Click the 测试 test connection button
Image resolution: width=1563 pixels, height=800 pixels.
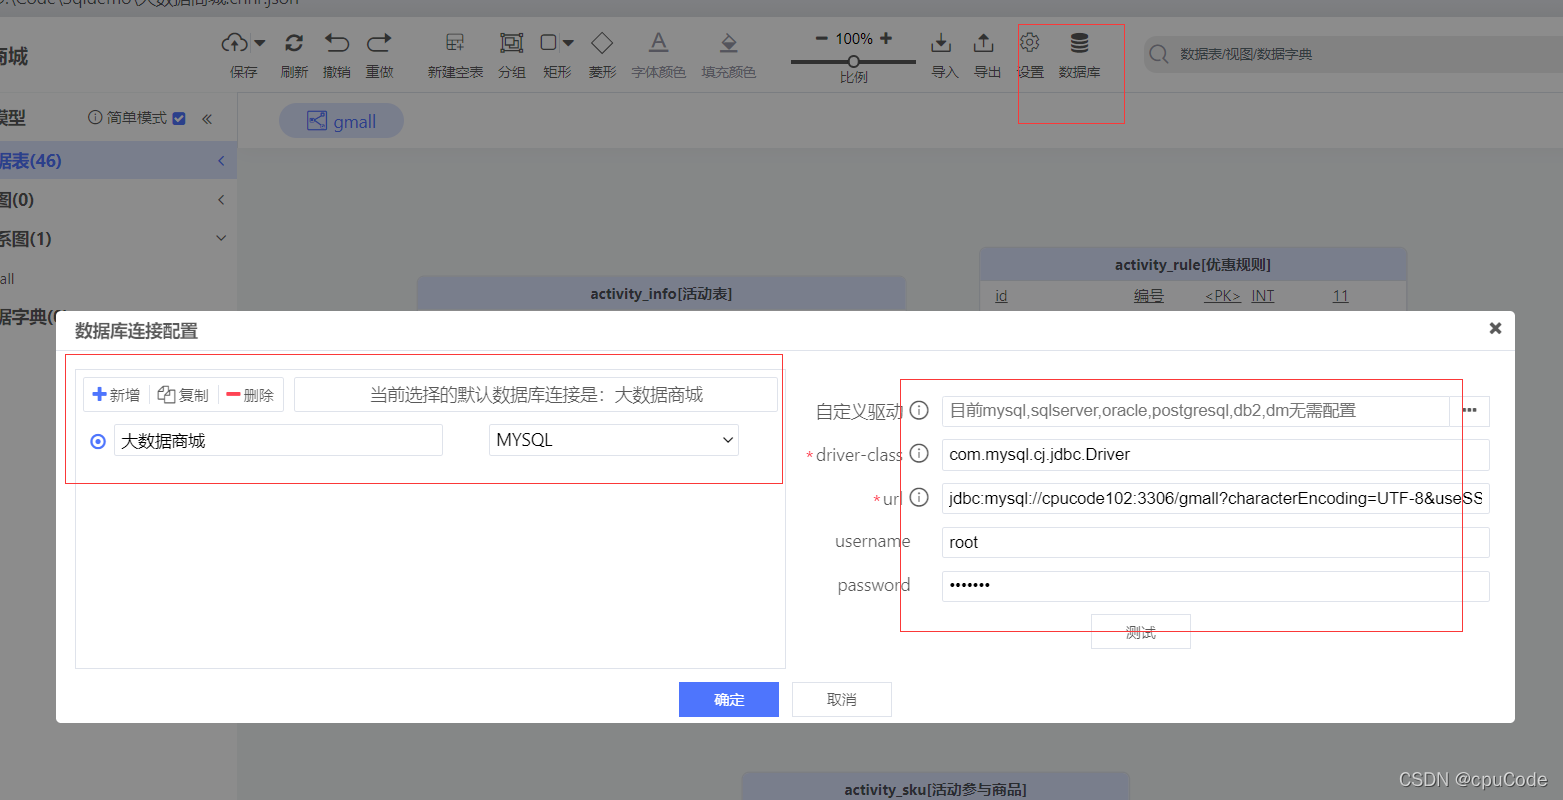[x=1141, y=632]
